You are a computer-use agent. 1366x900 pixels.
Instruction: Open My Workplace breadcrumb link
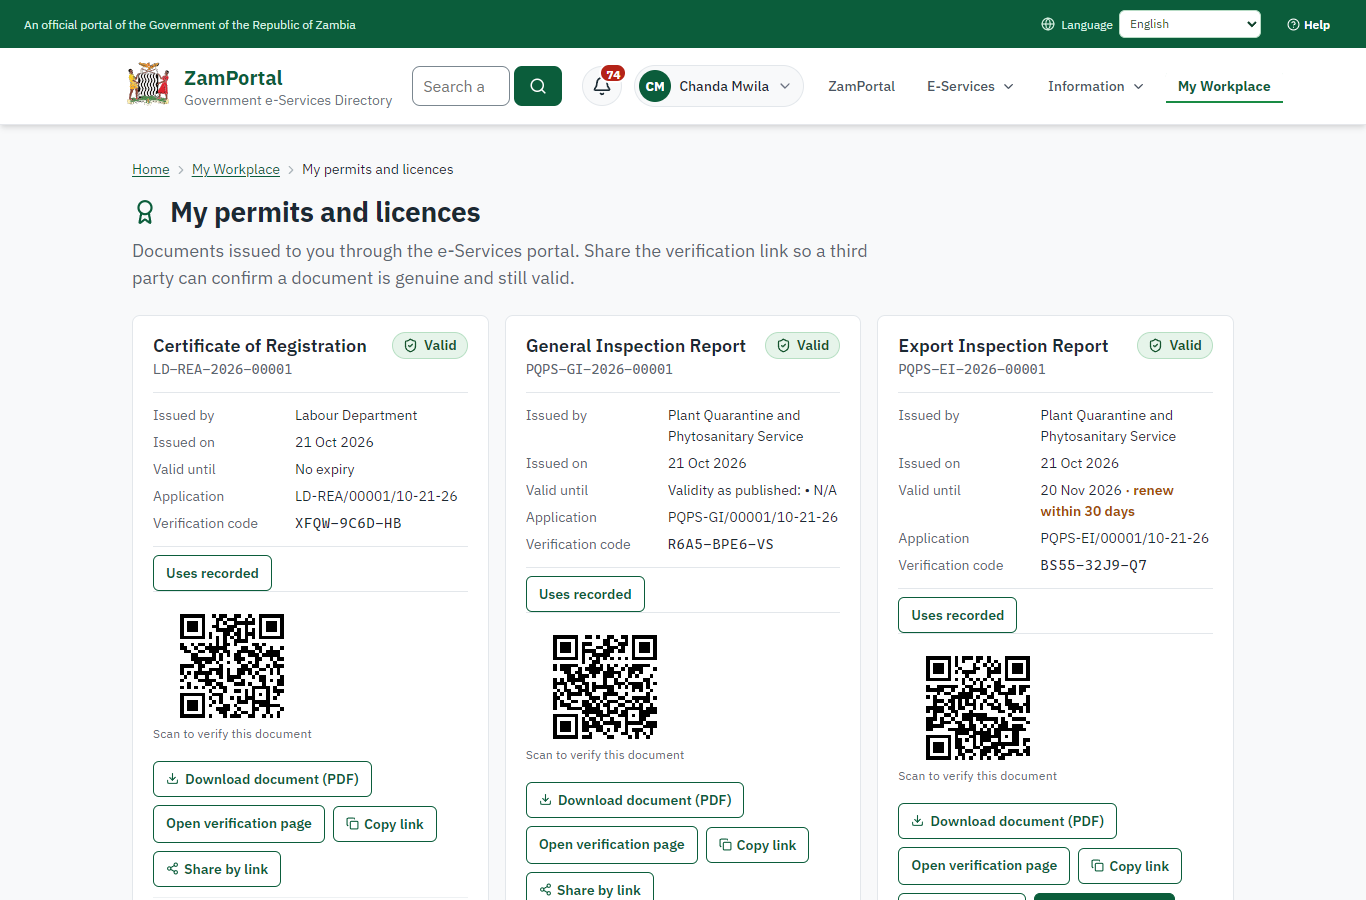tap(236, 169)
